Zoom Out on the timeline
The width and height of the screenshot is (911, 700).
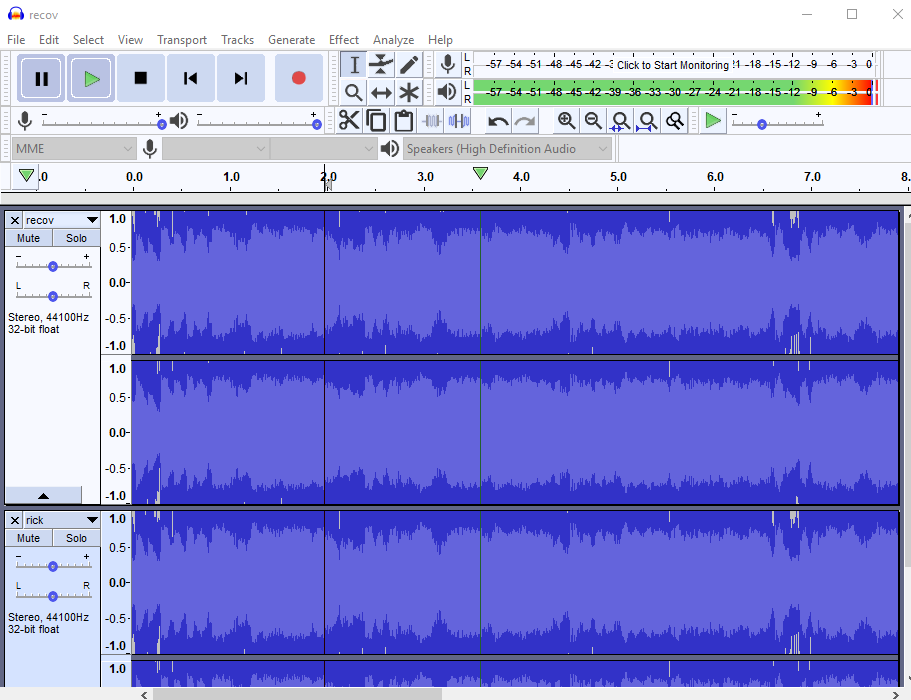pos(593,121)
